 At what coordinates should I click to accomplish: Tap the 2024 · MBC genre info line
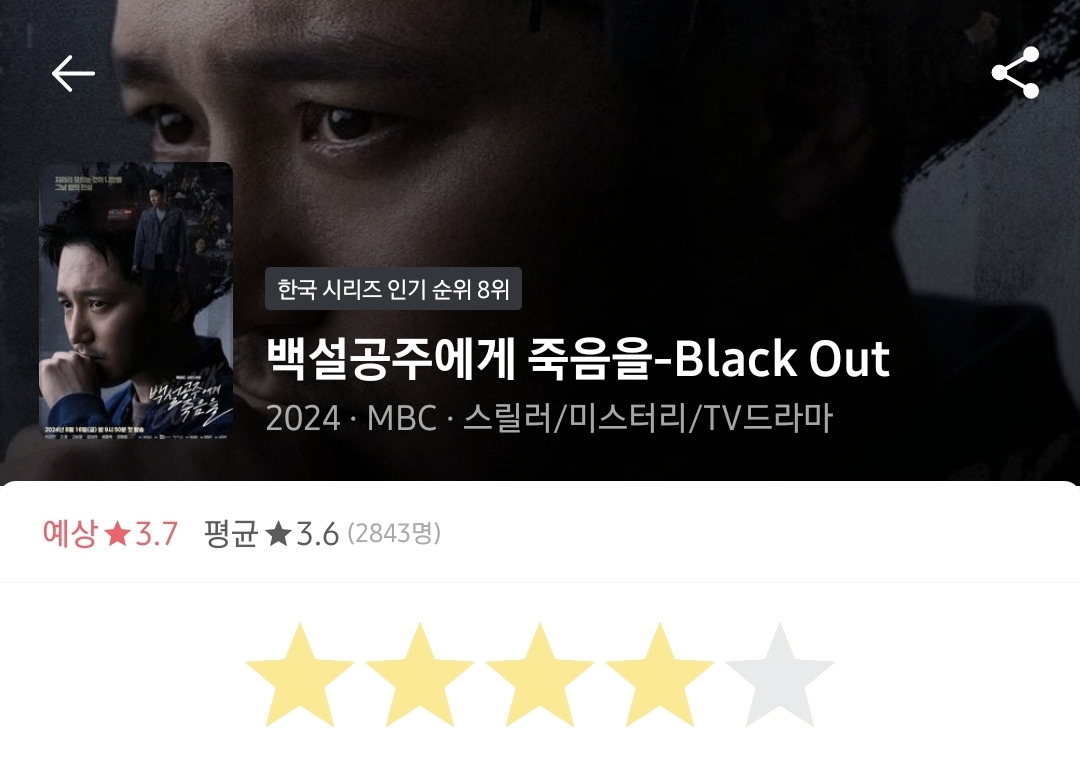(549, 417)
